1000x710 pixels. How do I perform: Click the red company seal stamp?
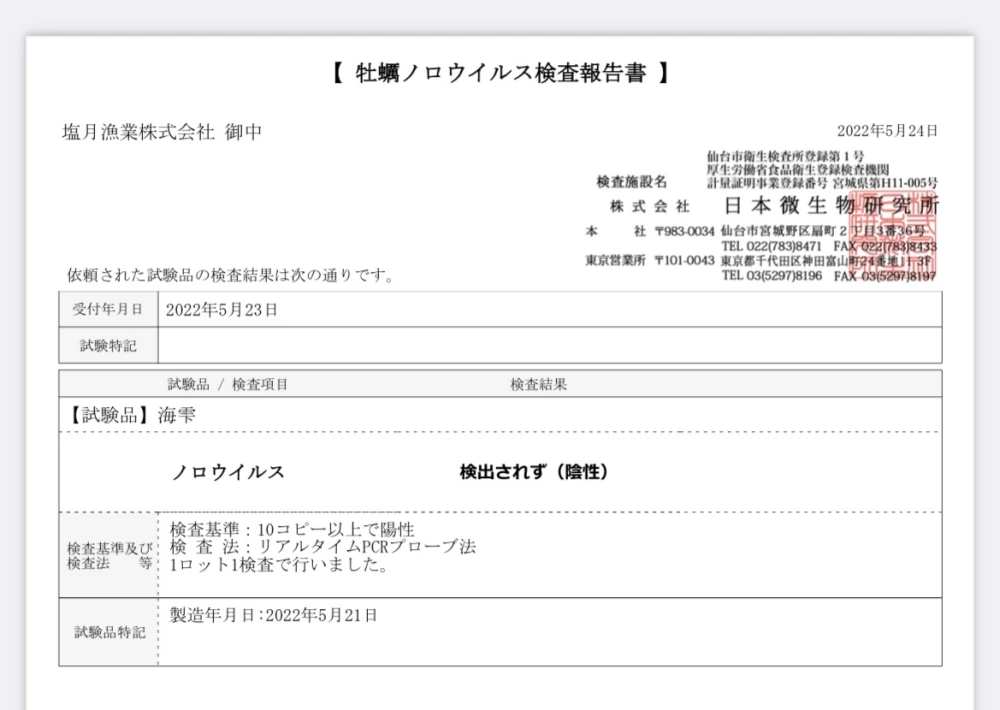[x=893, y=233]
